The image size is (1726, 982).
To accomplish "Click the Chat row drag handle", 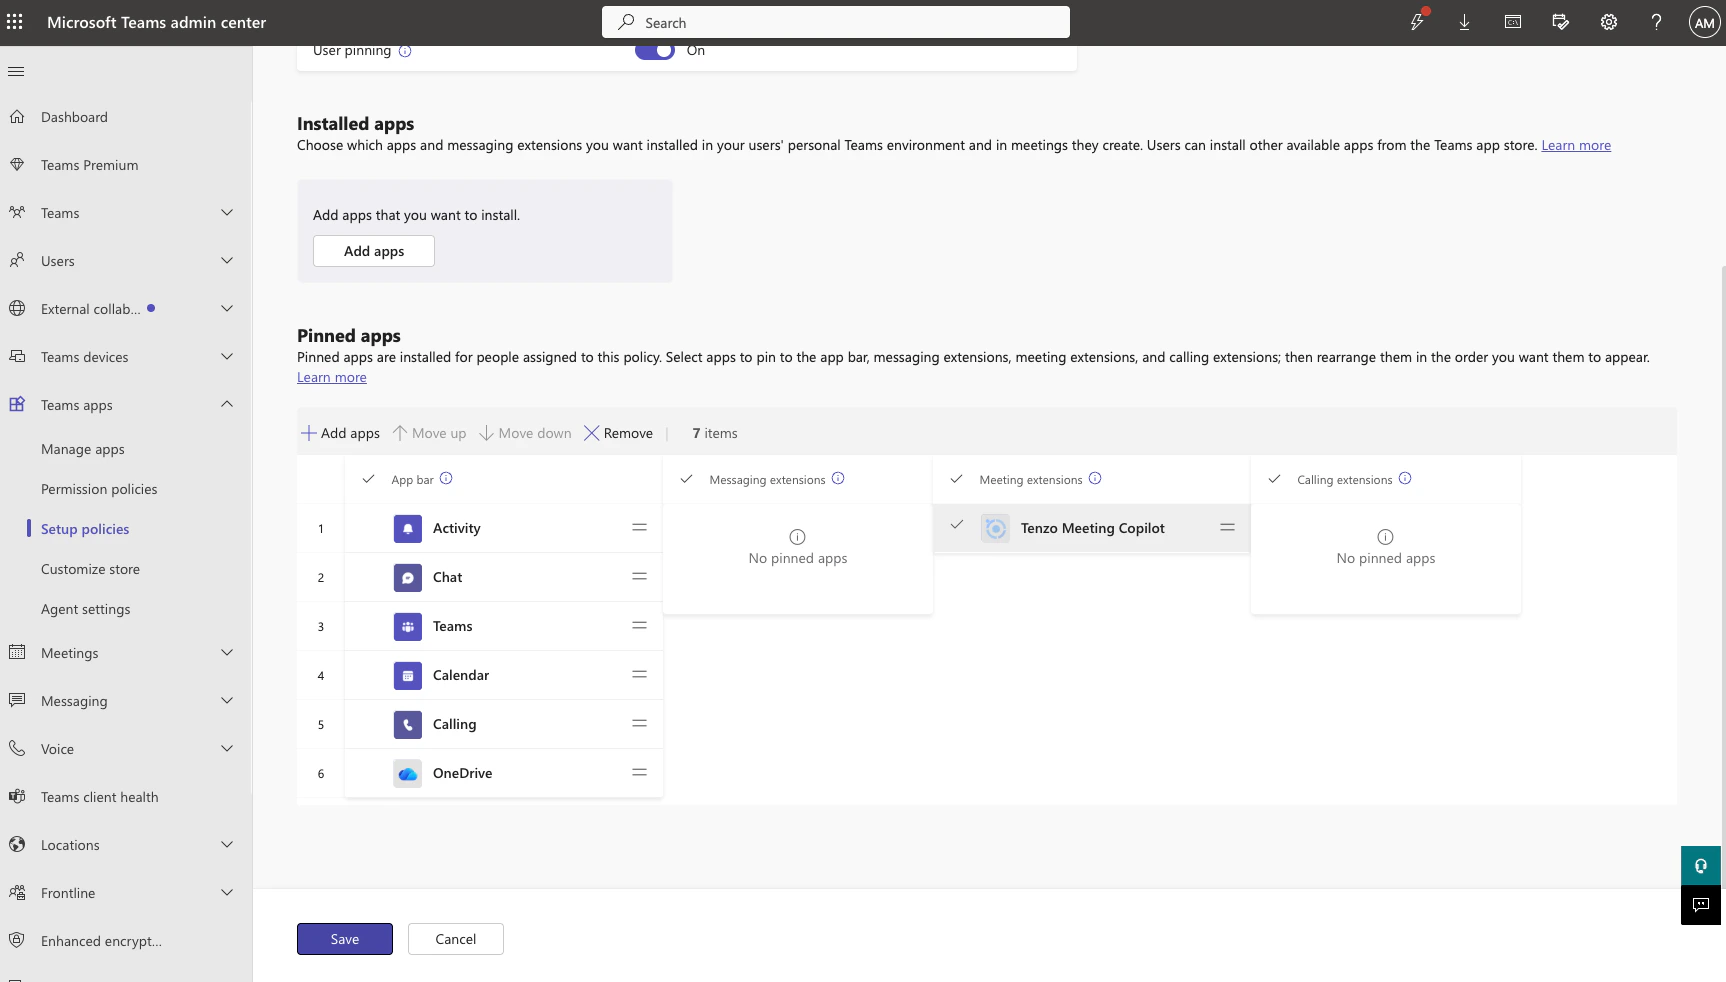I will coord(639,576).
